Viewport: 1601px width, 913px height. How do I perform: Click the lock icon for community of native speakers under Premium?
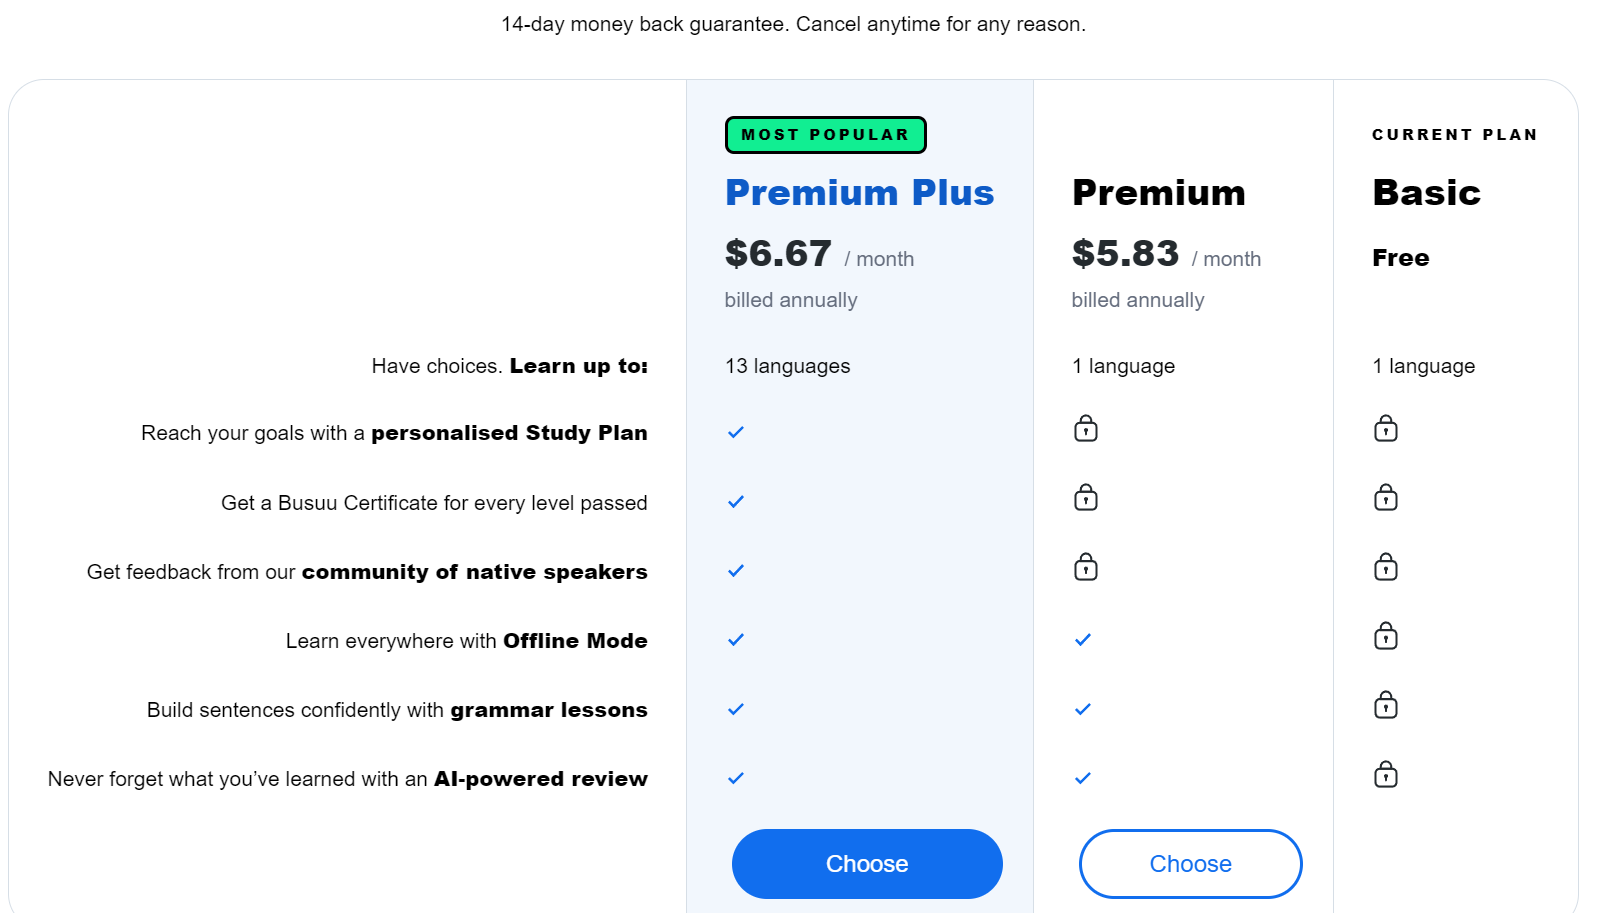point(1085,567)
